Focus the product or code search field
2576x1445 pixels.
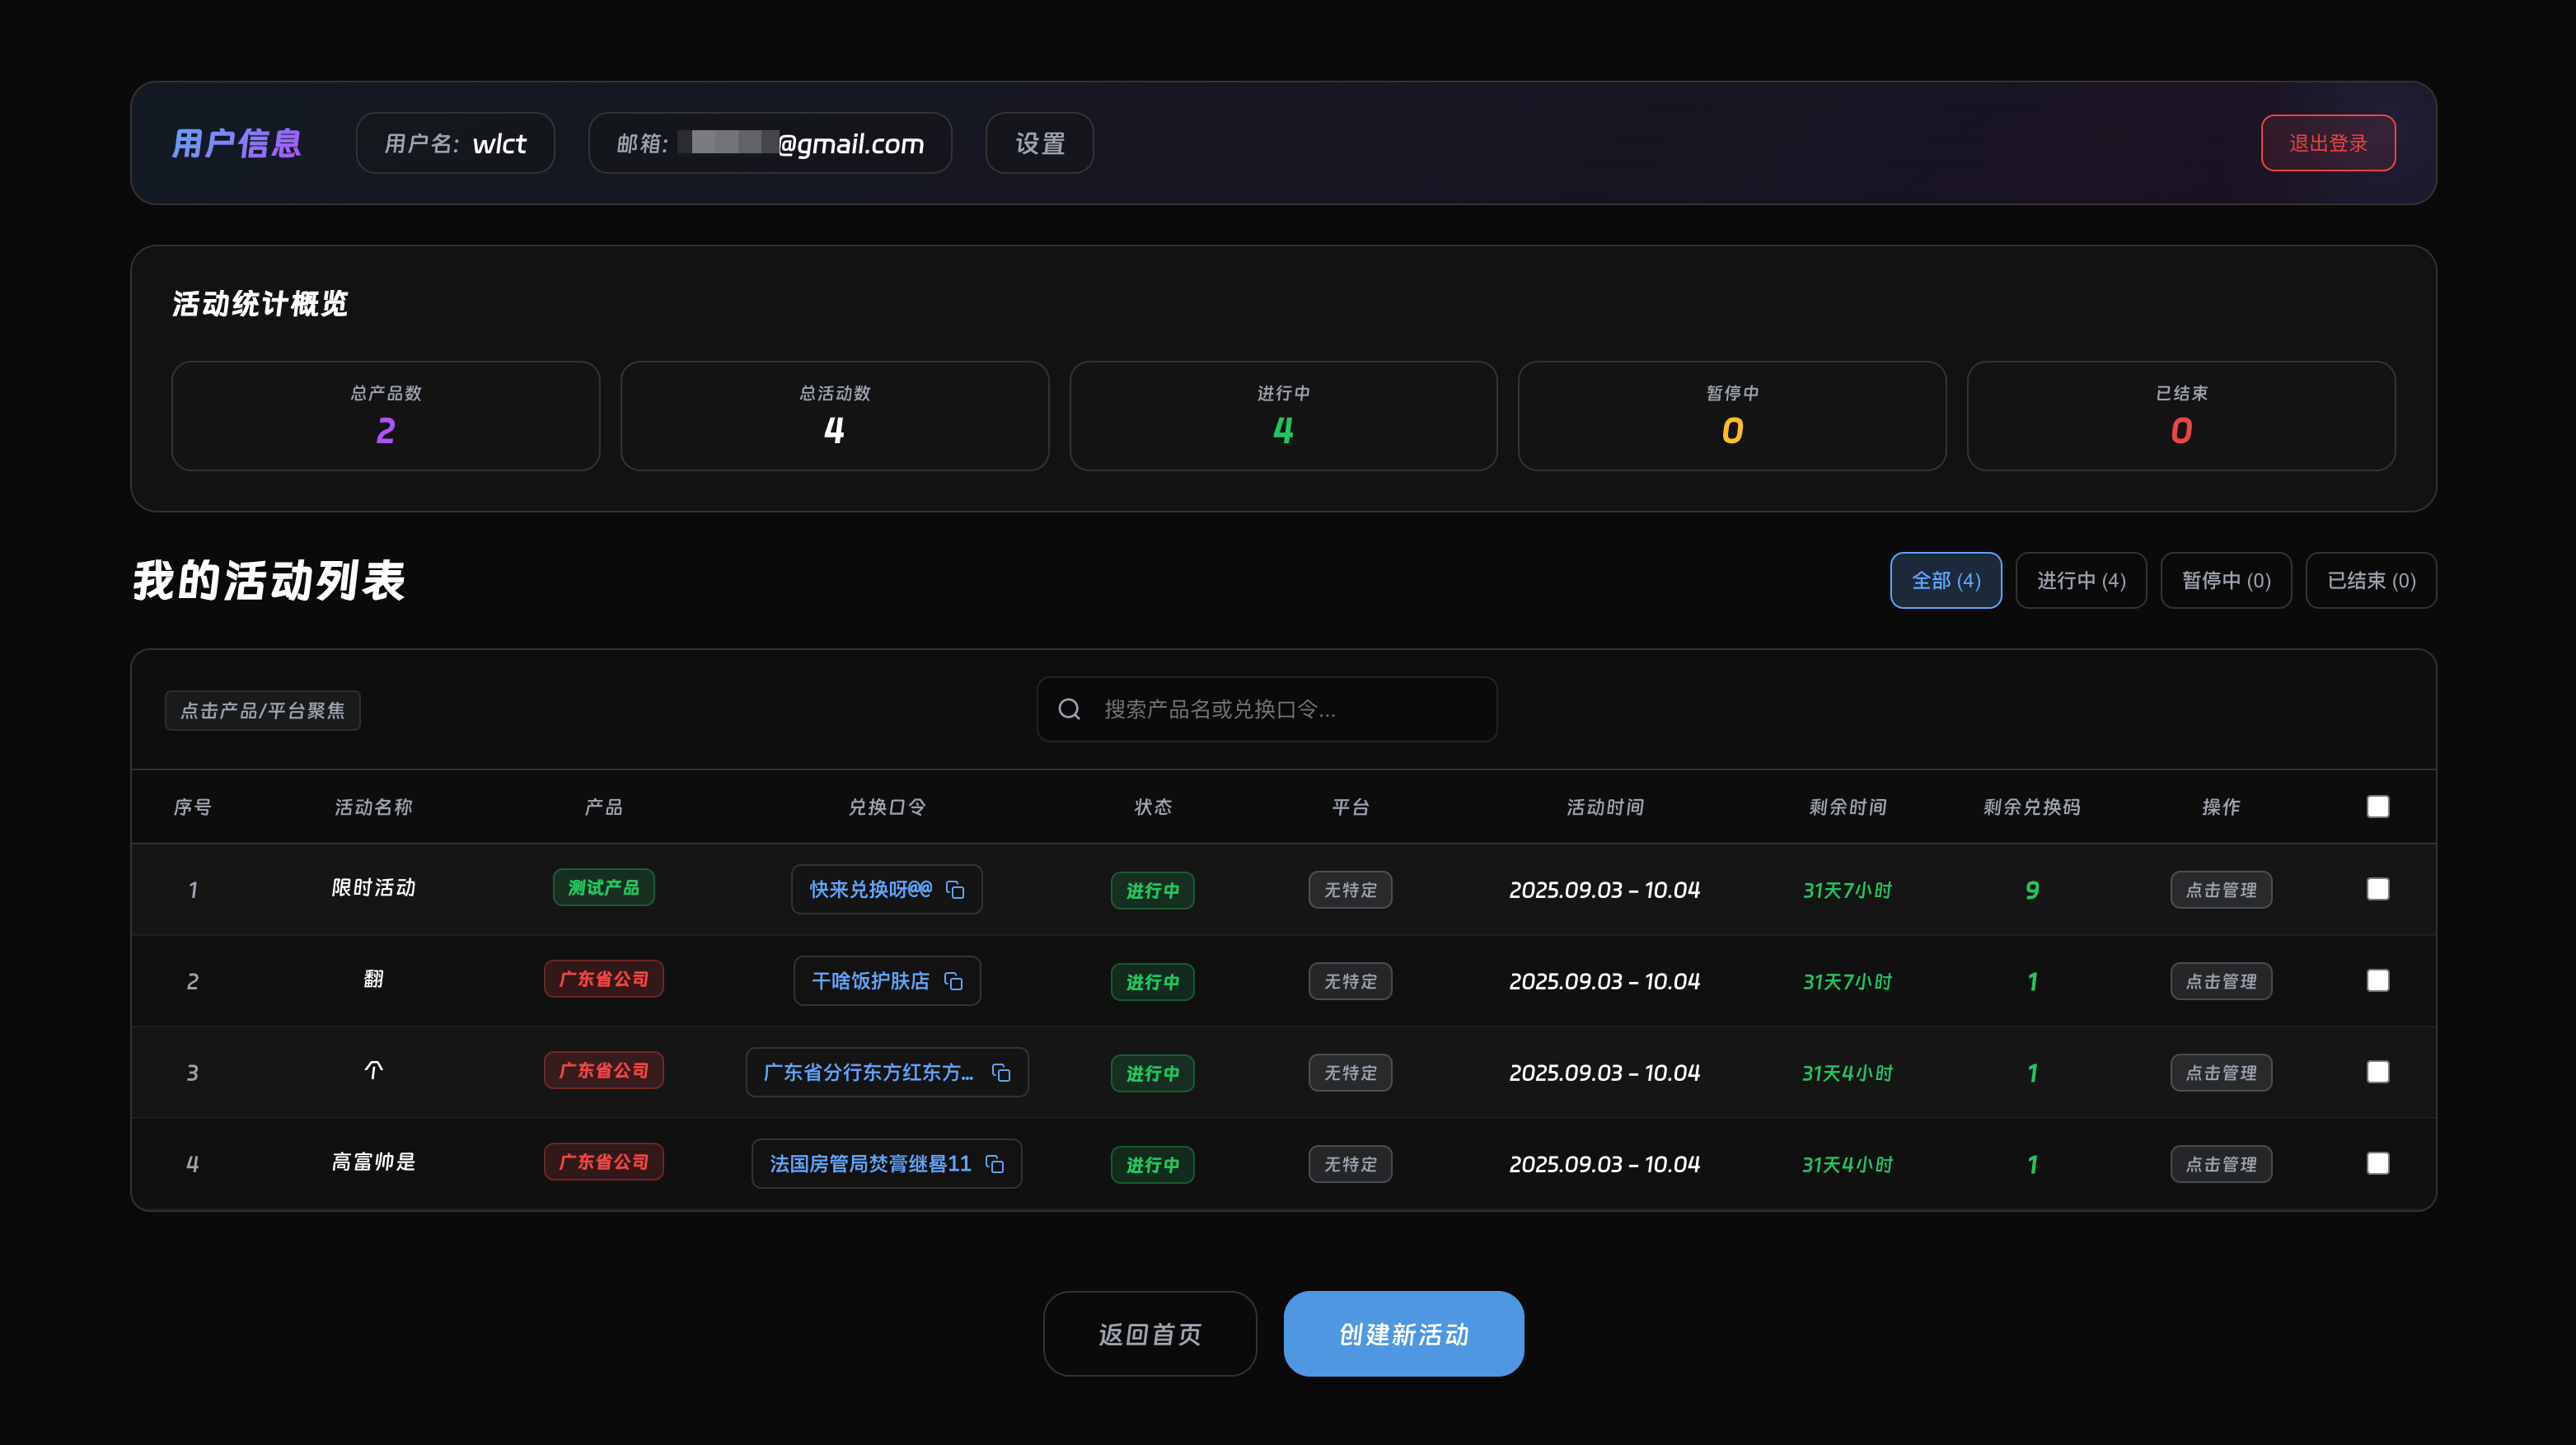(1290, 709)
